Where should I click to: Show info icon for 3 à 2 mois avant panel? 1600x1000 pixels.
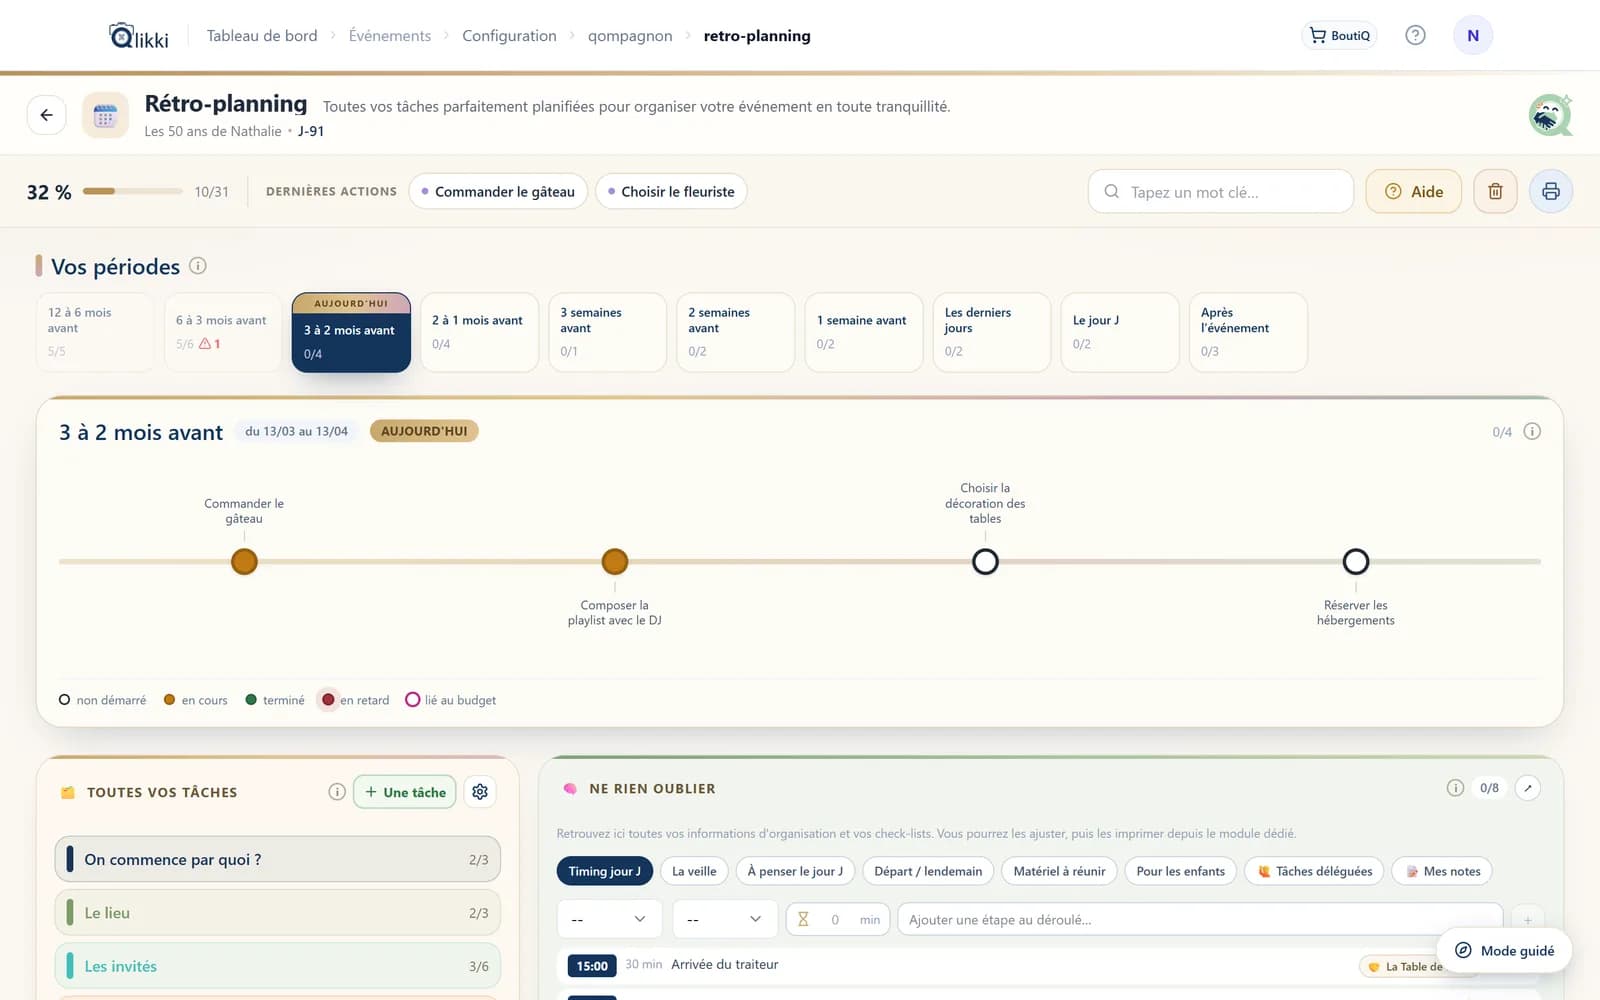point(1531,431)
